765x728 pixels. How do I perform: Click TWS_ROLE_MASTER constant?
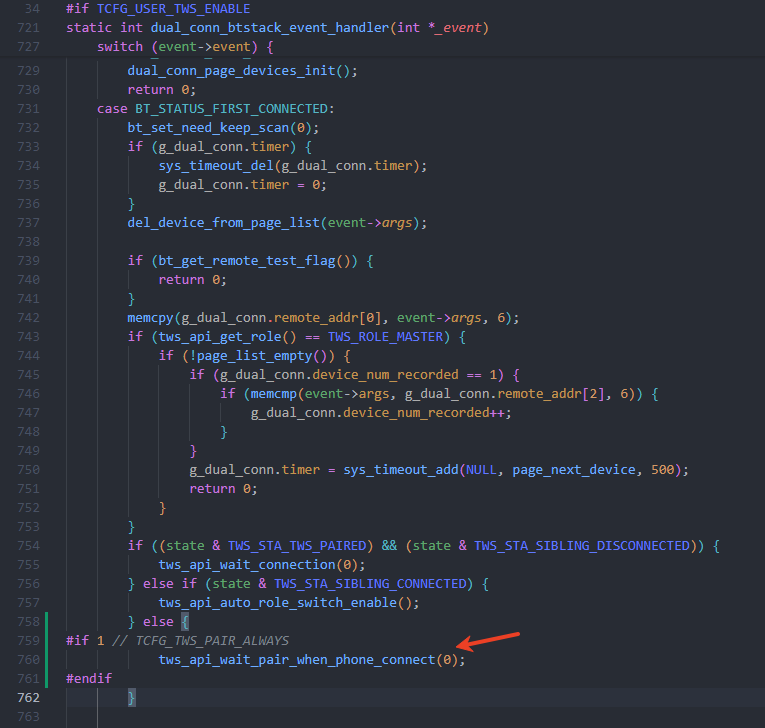coord(385,337)
